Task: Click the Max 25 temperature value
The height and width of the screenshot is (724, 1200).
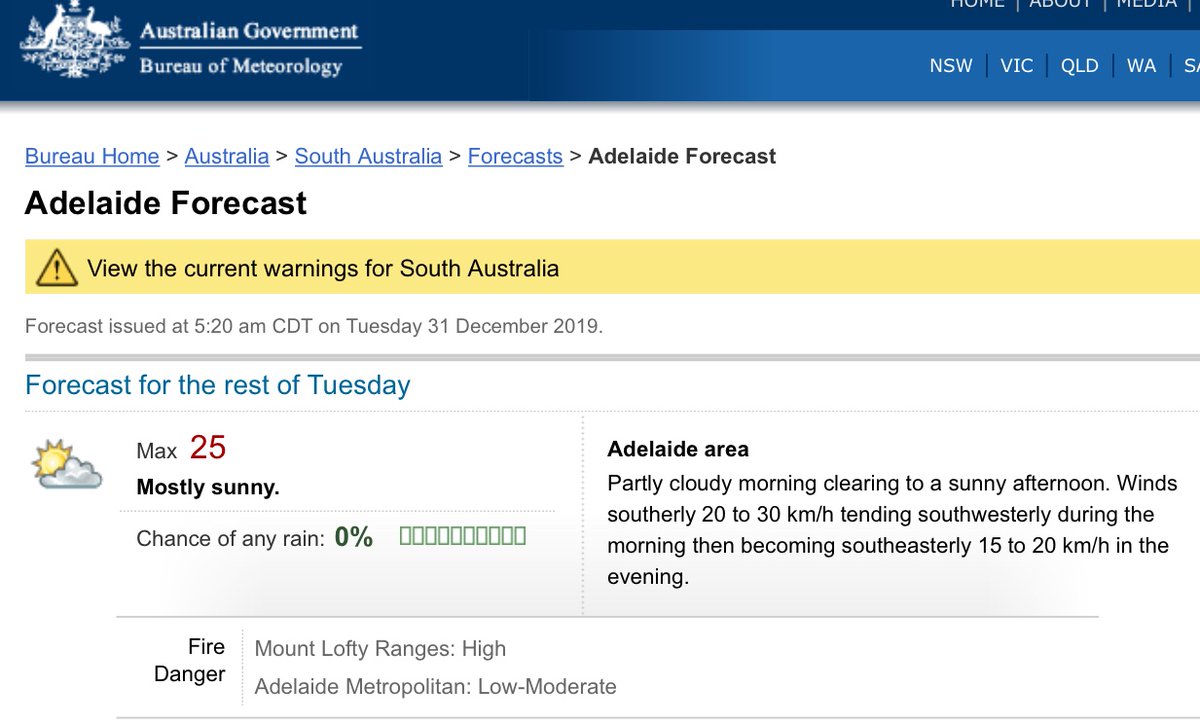Action: [207, 448]
